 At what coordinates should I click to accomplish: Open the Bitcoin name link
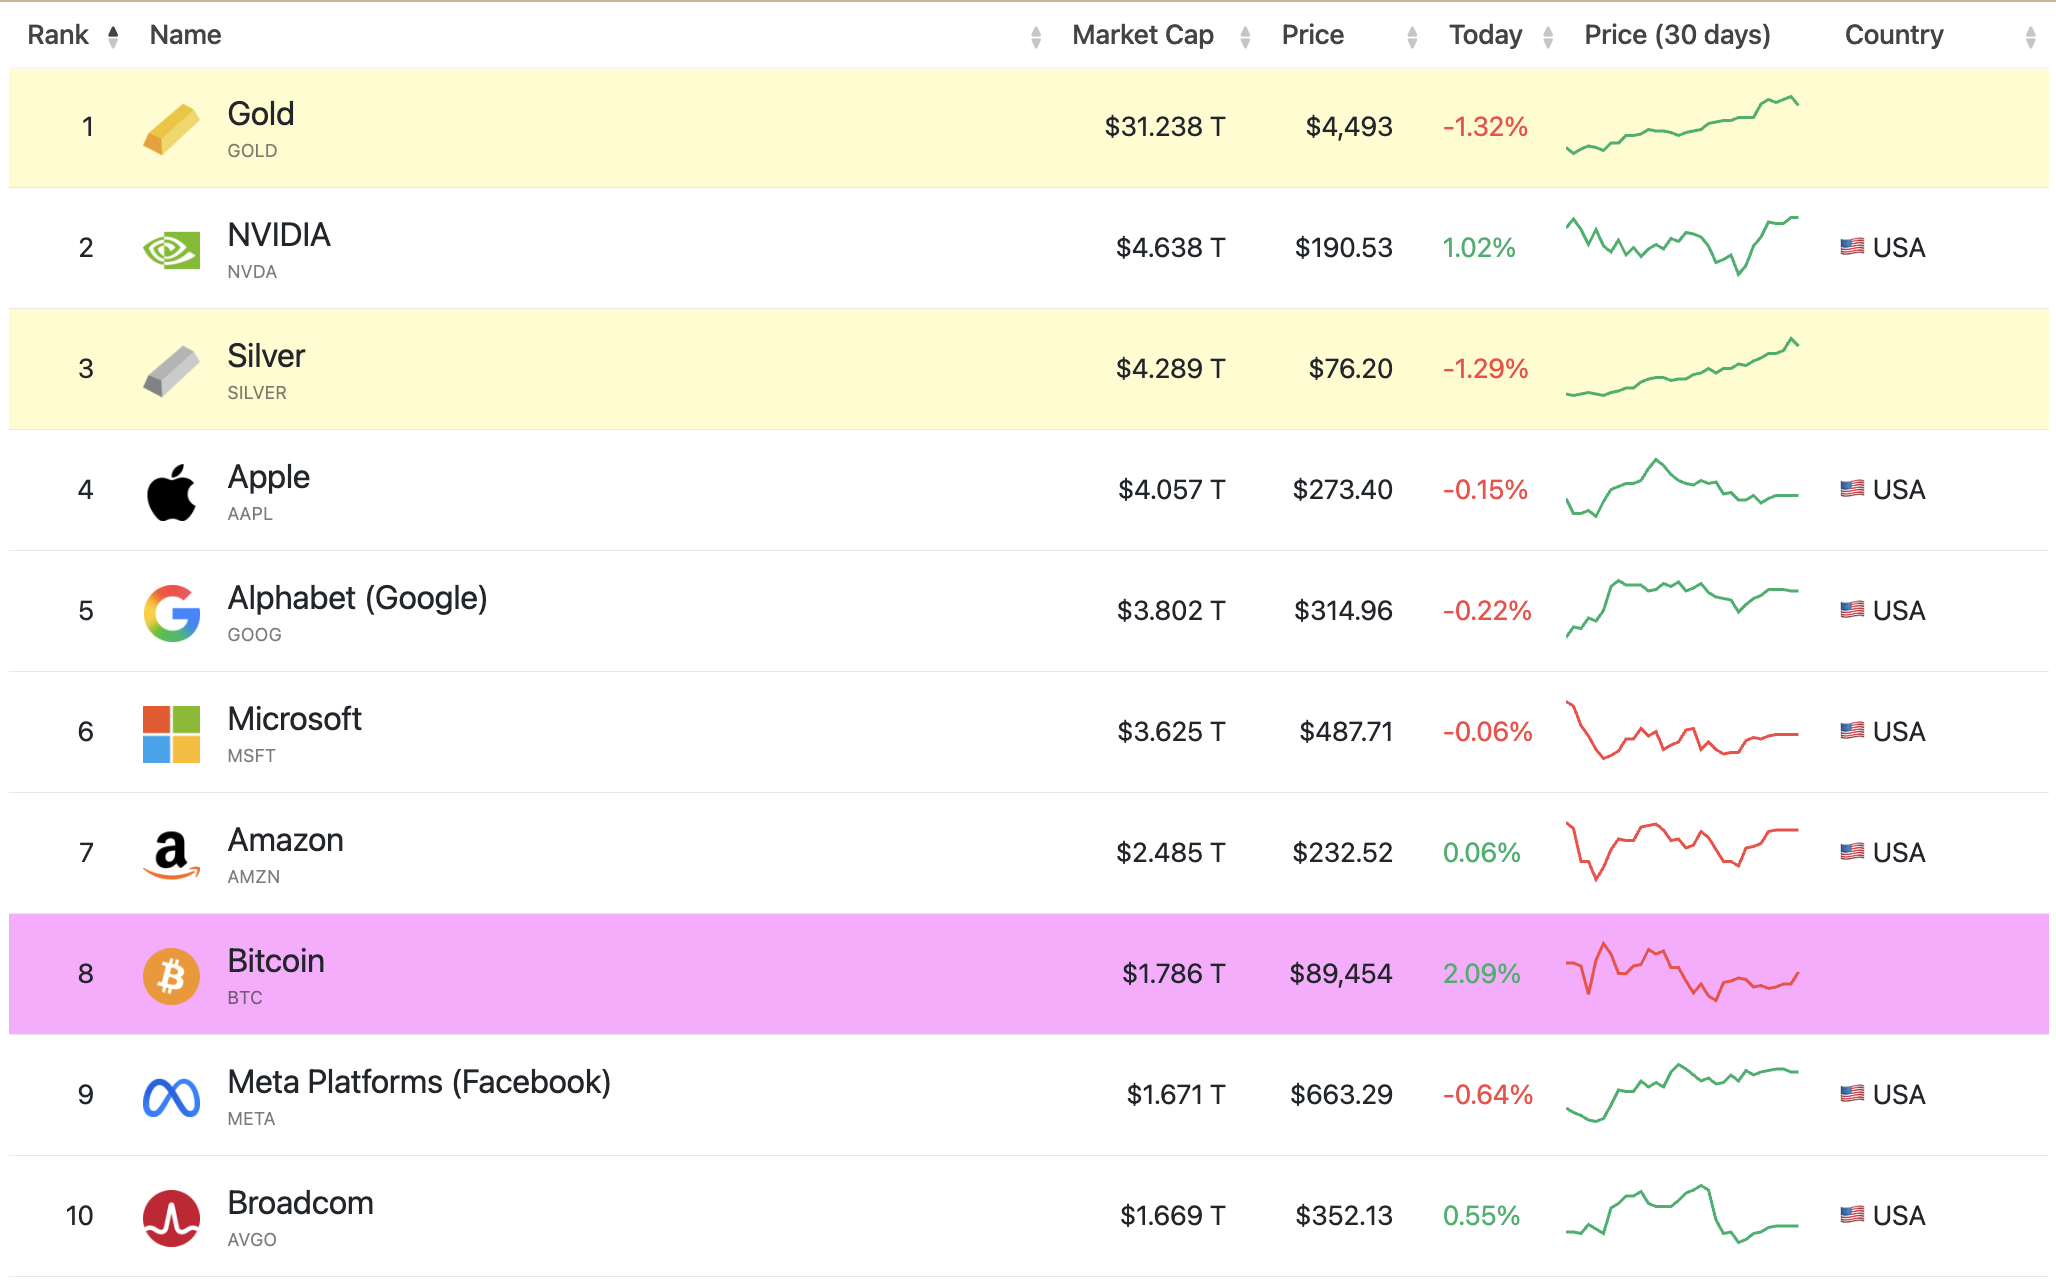point(276,961)
